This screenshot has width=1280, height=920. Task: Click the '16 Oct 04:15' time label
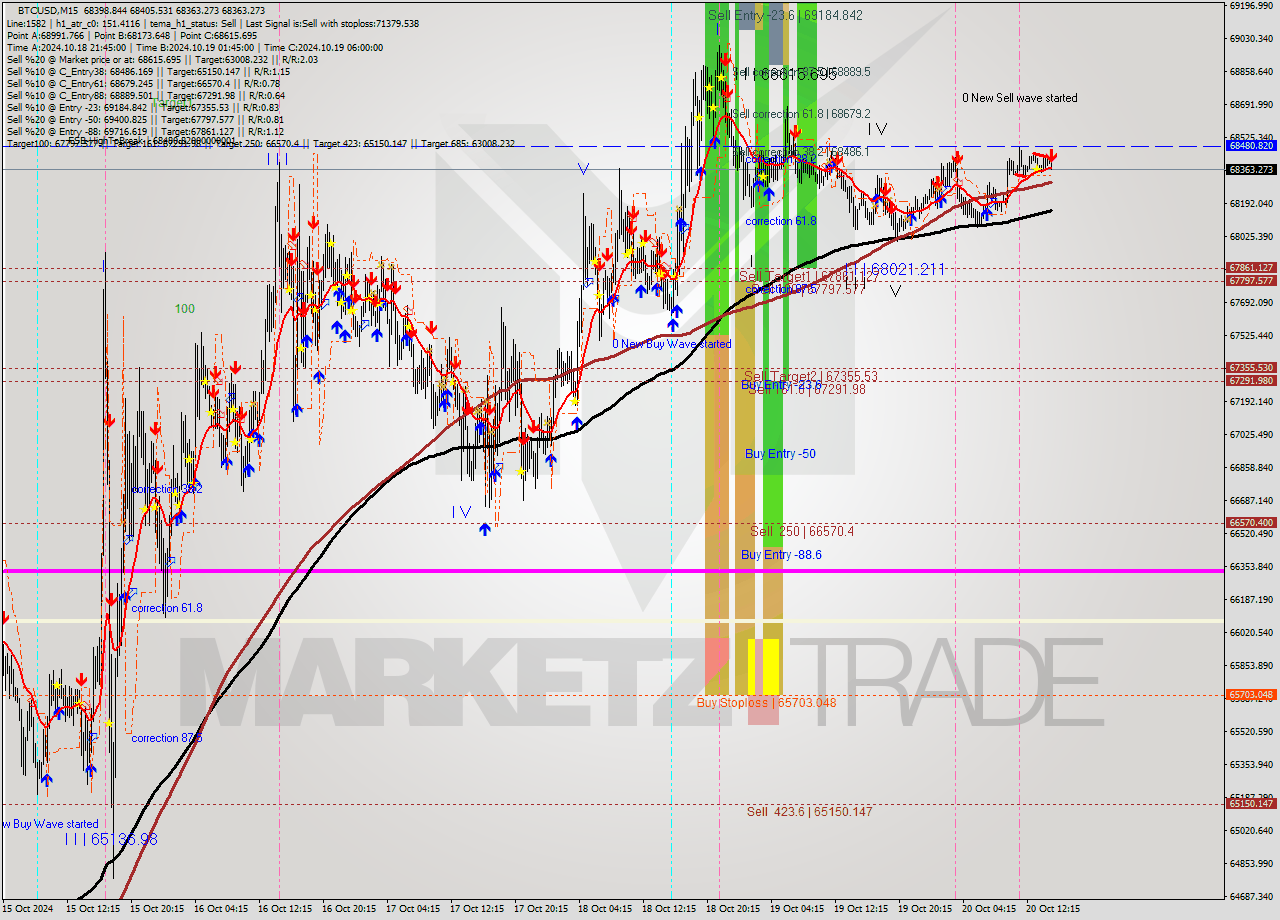coord(221,910)
